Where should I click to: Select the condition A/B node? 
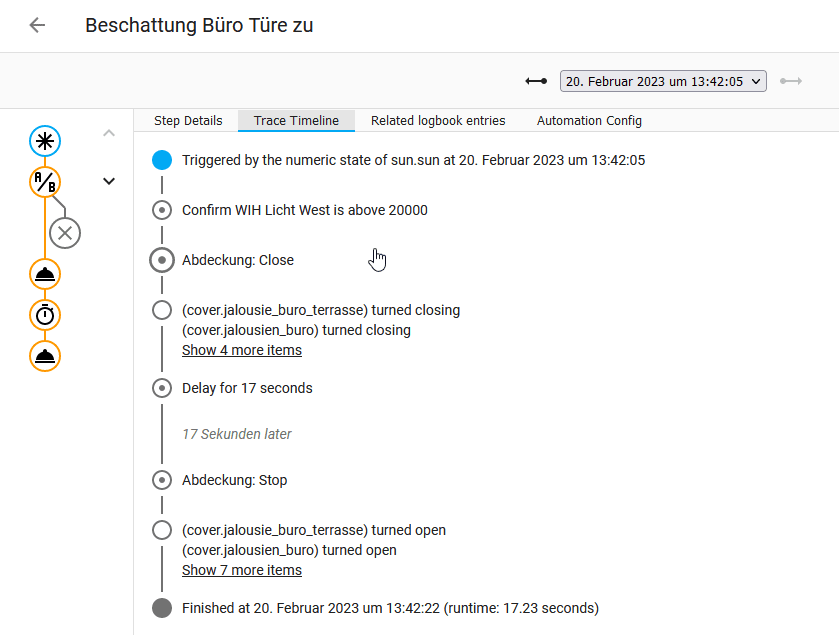tap(45, 182)
